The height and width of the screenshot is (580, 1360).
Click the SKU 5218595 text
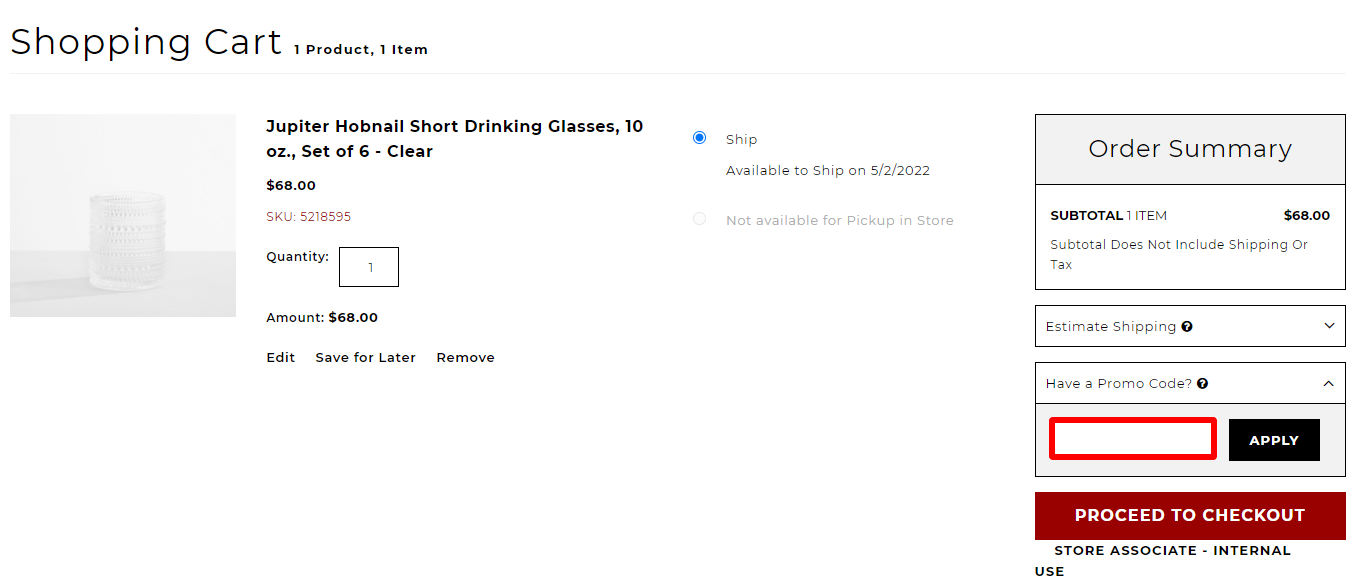[x=308, y=217]
